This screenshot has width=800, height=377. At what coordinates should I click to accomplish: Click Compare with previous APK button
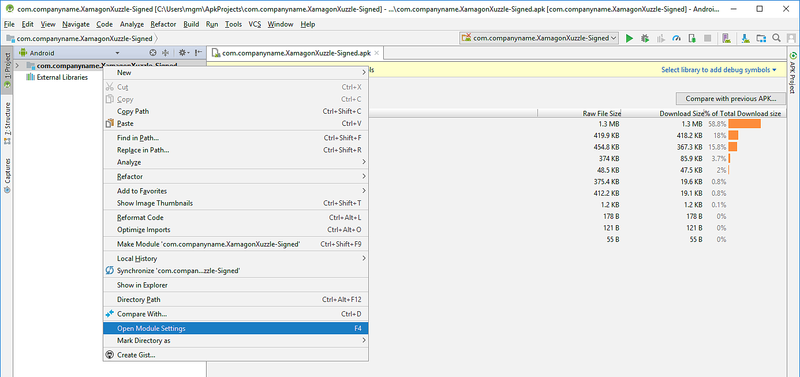(x=731, y=98)
